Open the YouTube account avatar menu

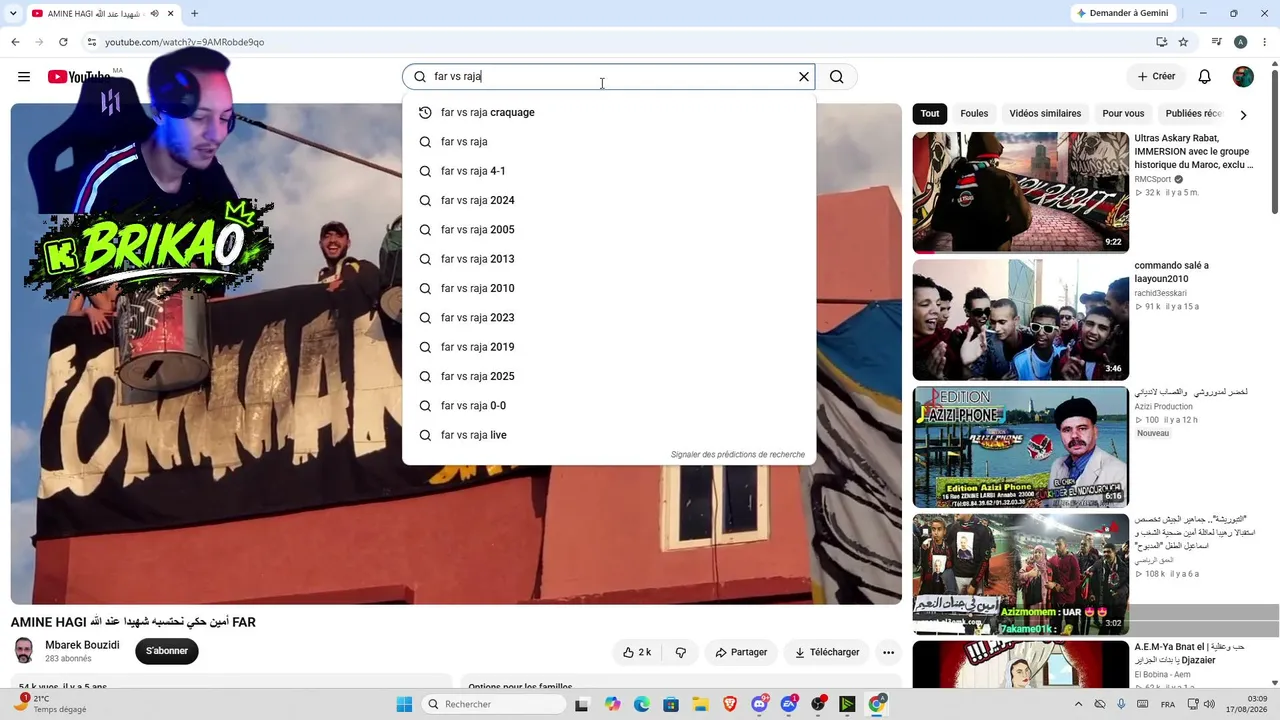(1243, 77)
